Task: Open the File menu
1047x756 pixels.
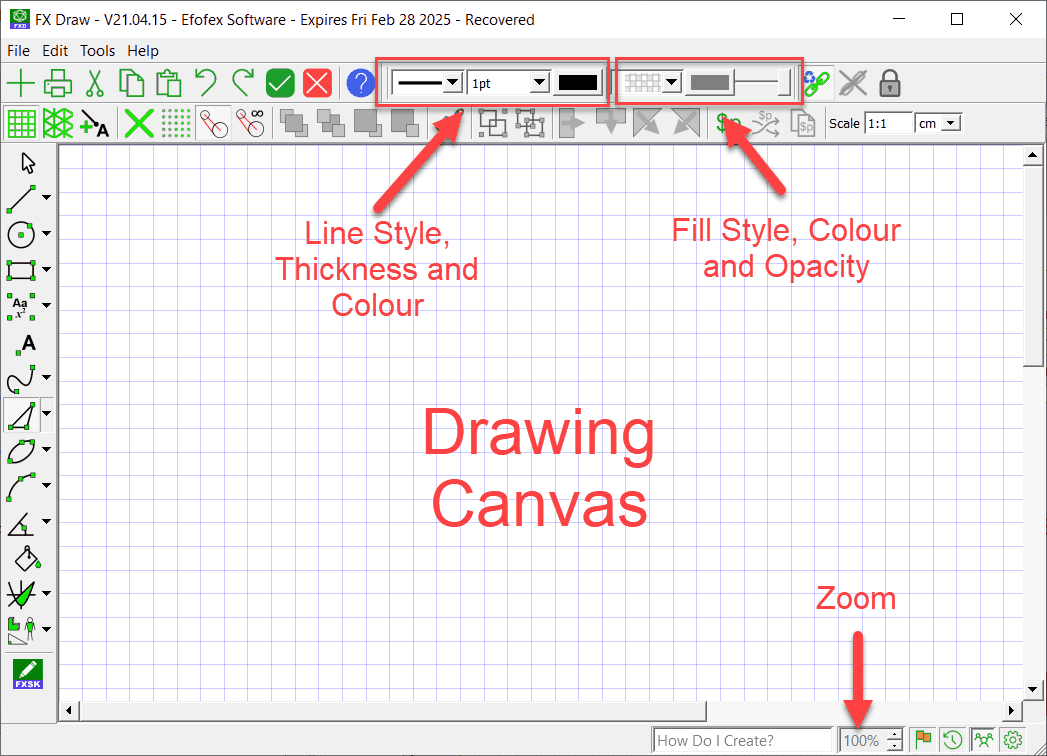Action: tap(18, 51)
